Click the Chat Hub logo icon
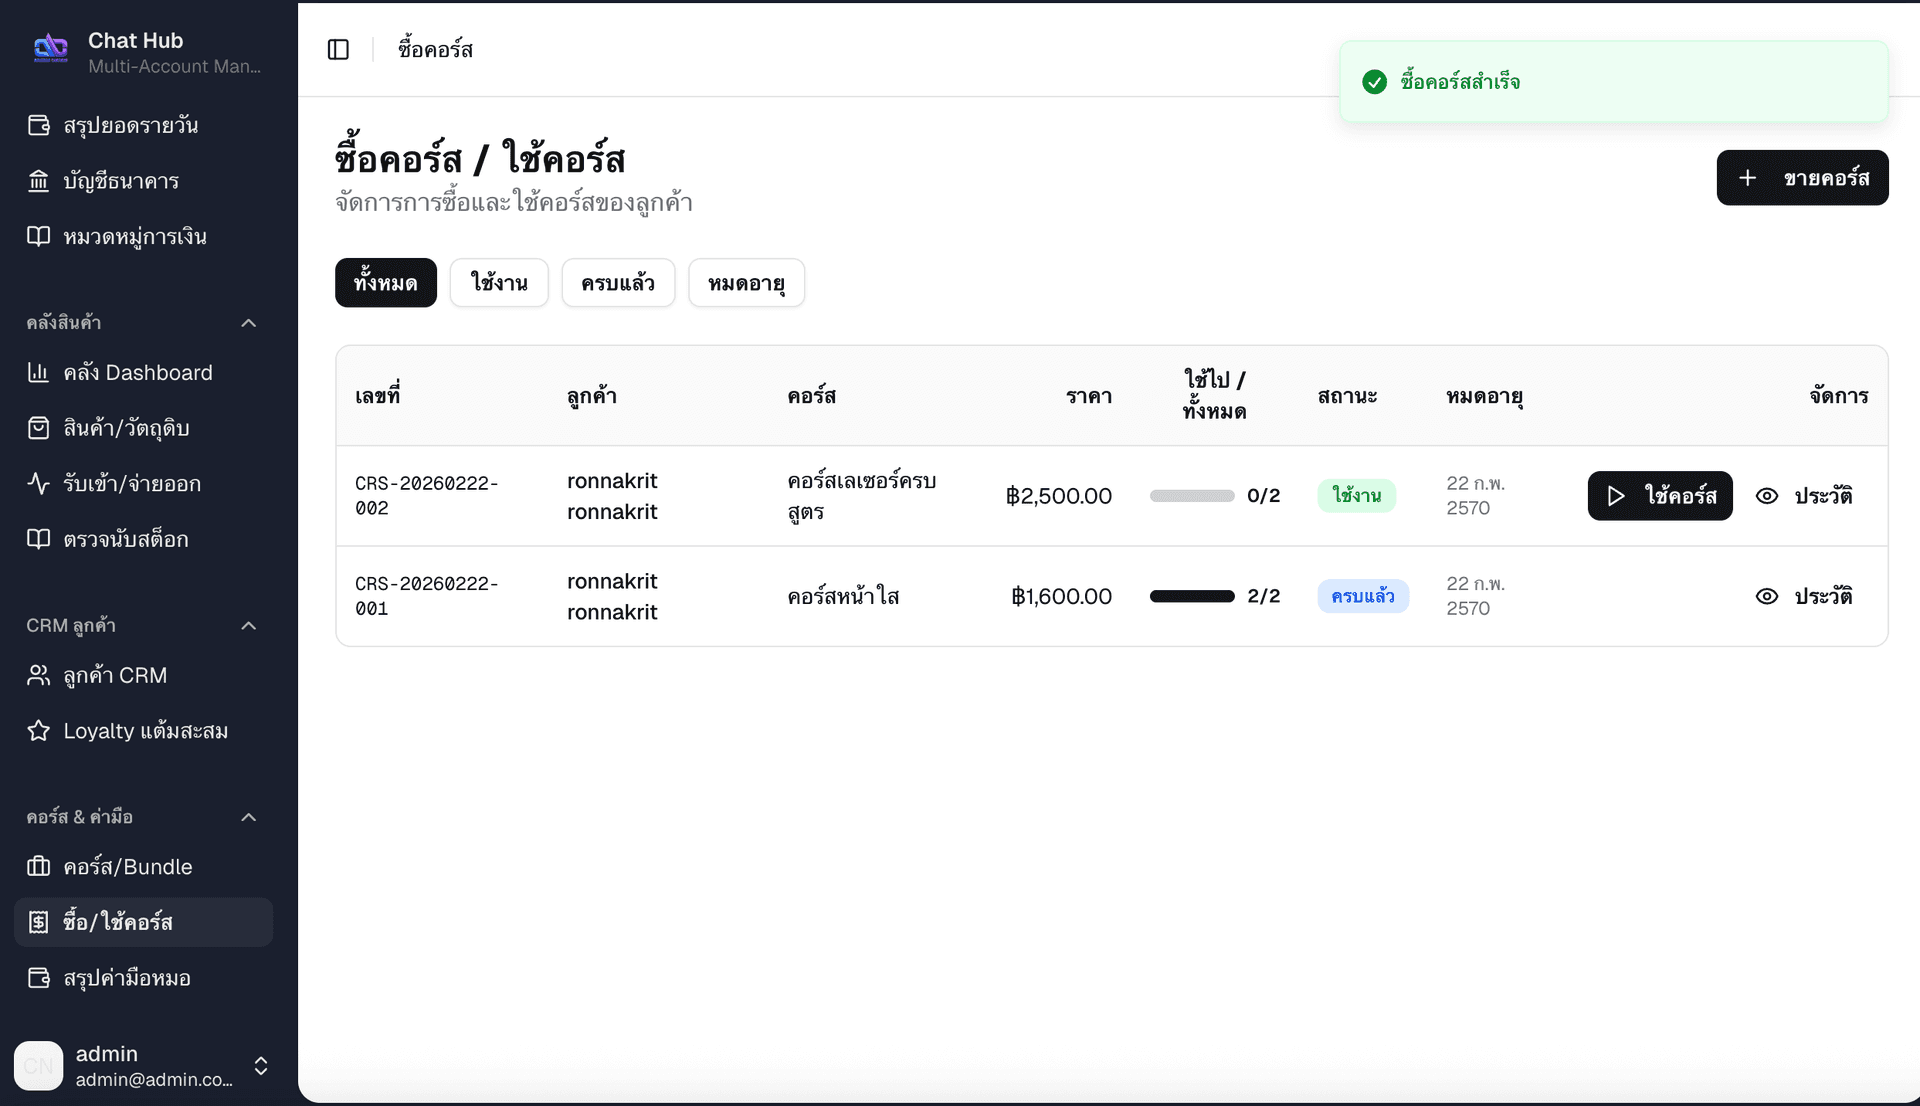Viewport: 1920px width, 1106px height. 50,48
